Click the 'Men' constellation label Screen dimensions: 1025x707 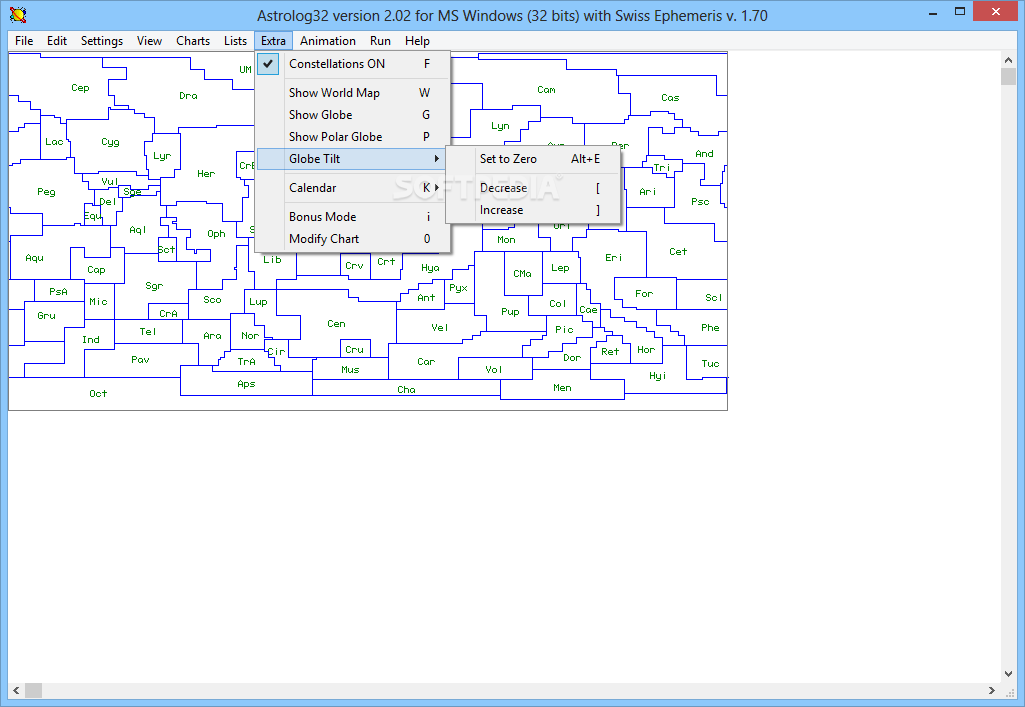[562, 387]
